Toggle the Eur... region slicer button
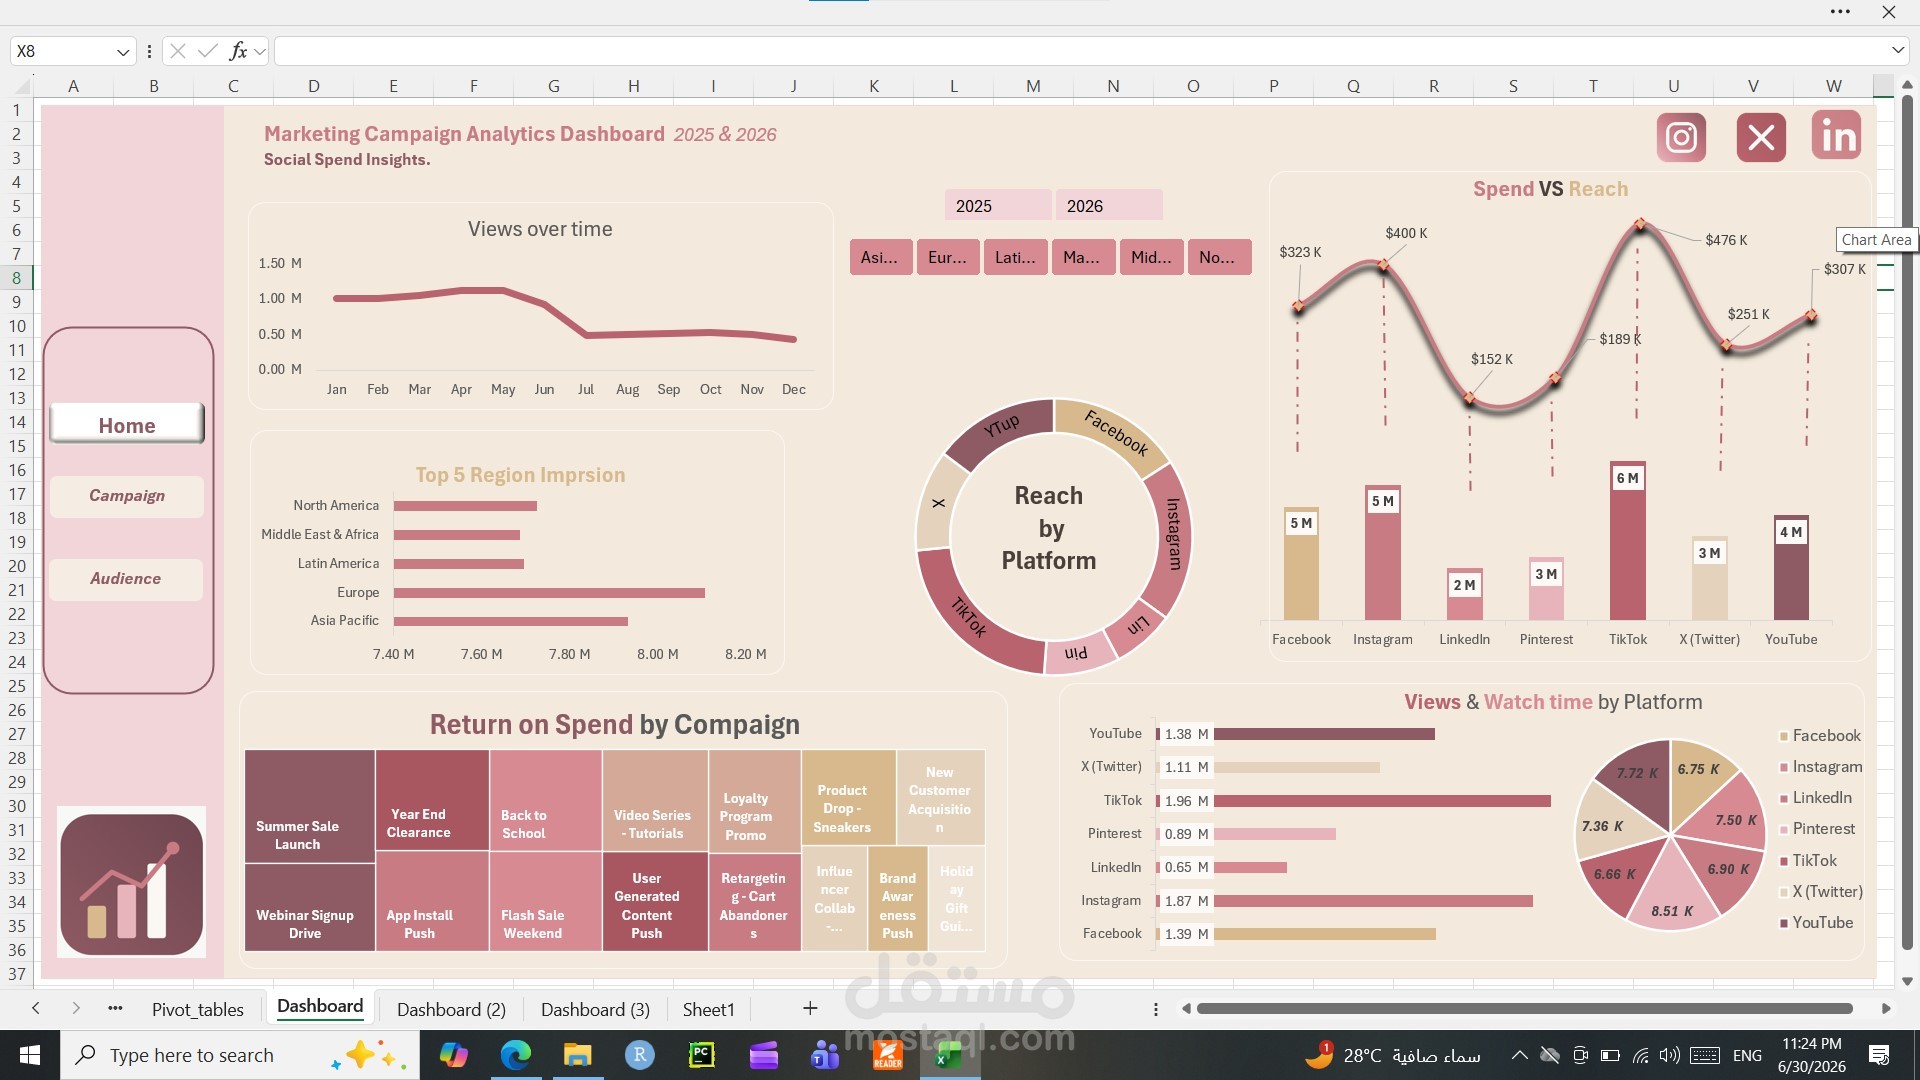The width and height of the screenshot is (1920, 1080). point(948,257)
